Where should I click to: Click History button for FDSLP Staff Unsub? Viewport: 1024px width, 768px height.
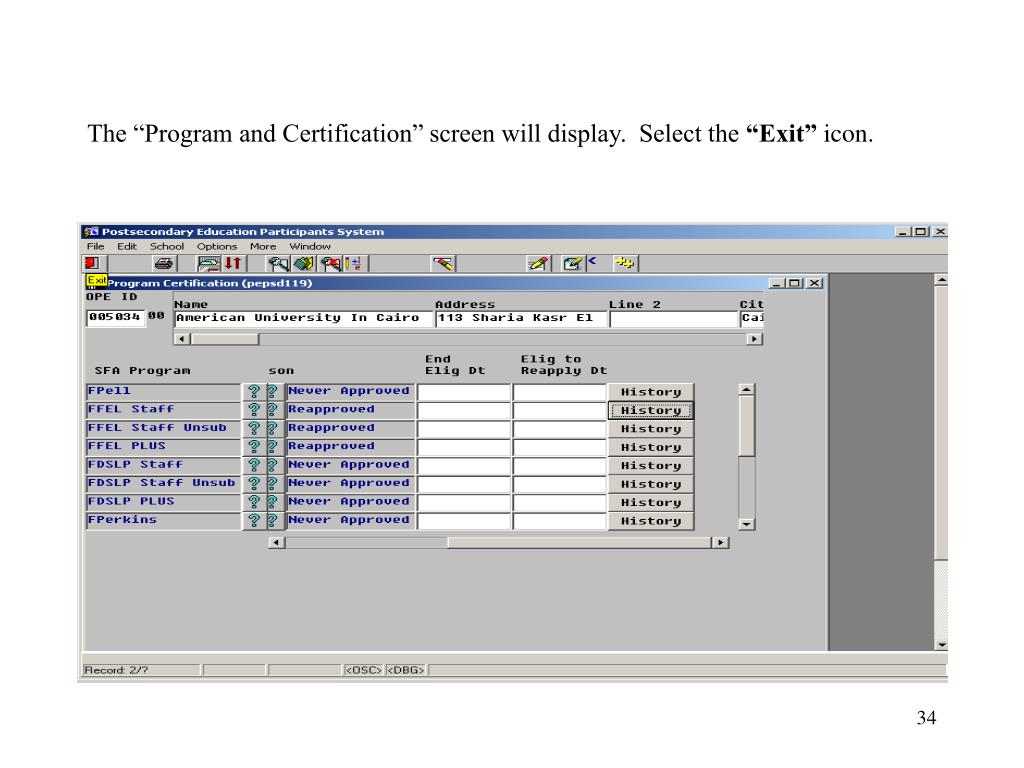coord(650,484)
